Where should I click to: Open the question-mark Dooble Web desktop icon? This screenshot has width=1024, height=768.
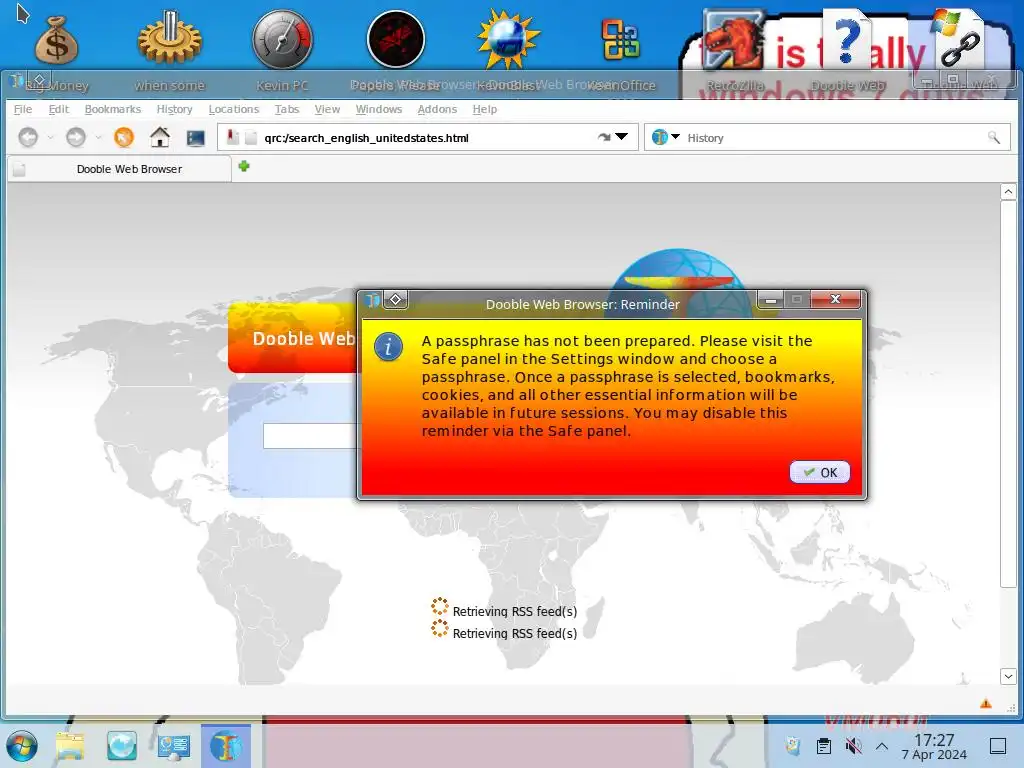[x=847, y=39]
